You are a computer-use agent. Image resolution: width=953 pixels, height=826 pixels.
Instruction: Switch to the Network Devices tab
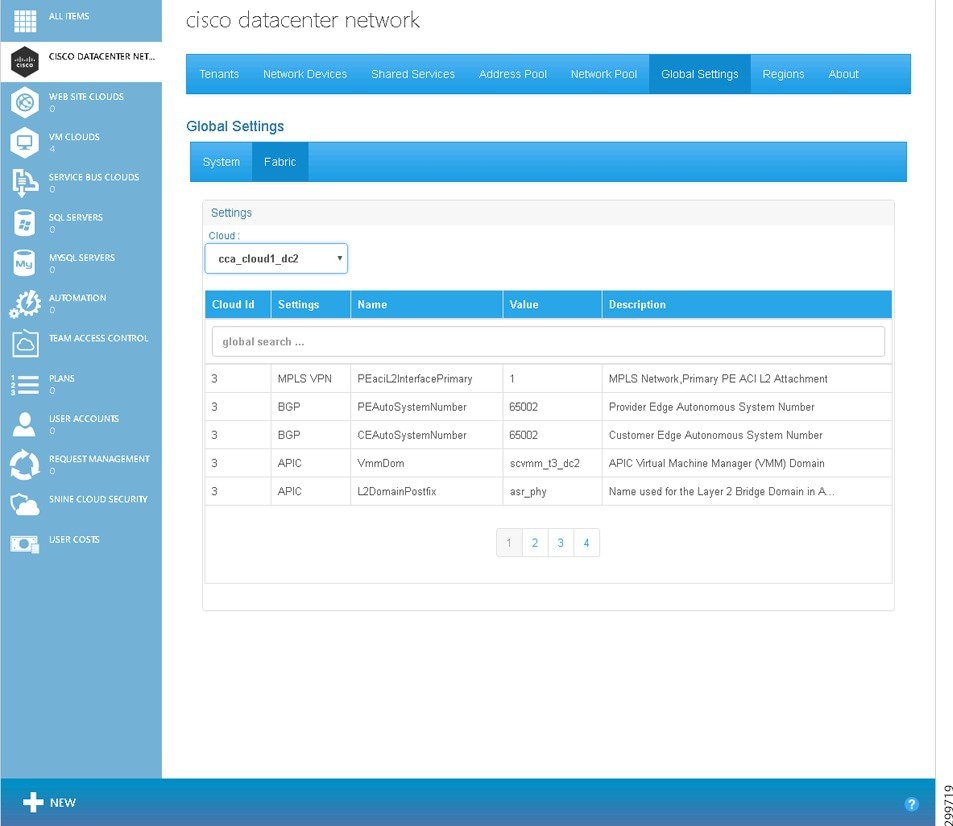click(x=305, y=74)
